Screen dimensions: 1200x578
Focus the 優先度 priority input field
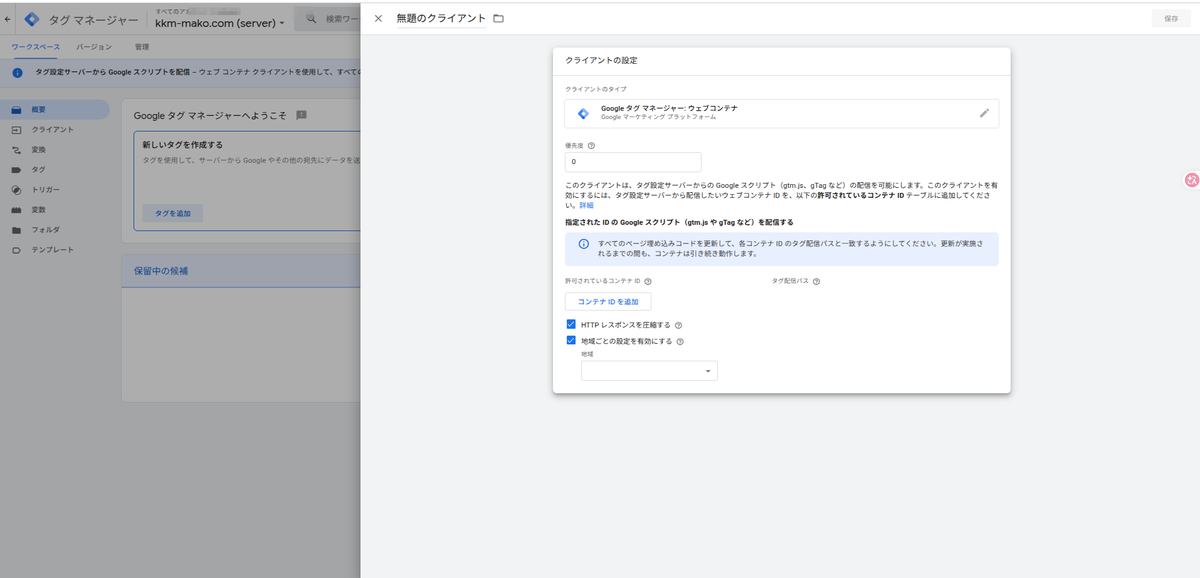[633, 162]
